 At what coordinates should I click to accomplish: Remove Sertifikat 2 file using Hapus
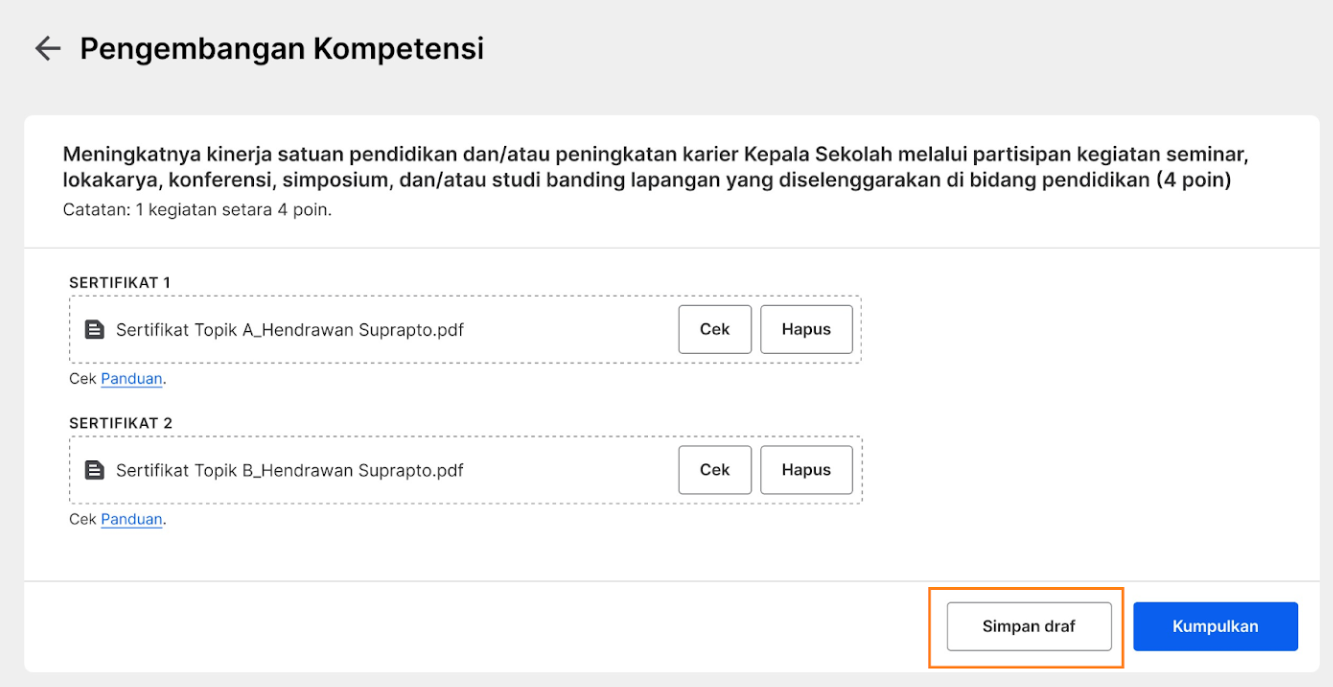(806, 469)
